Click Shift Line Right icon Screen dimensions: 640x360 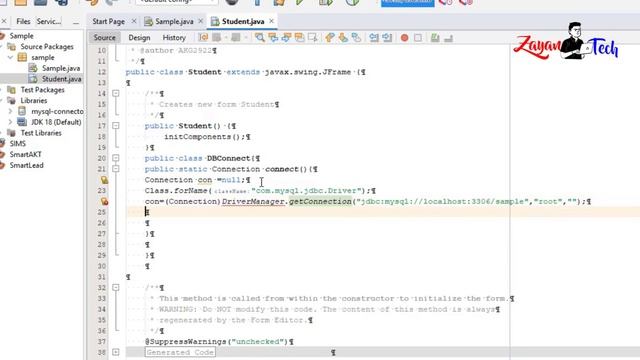(387, 38)
